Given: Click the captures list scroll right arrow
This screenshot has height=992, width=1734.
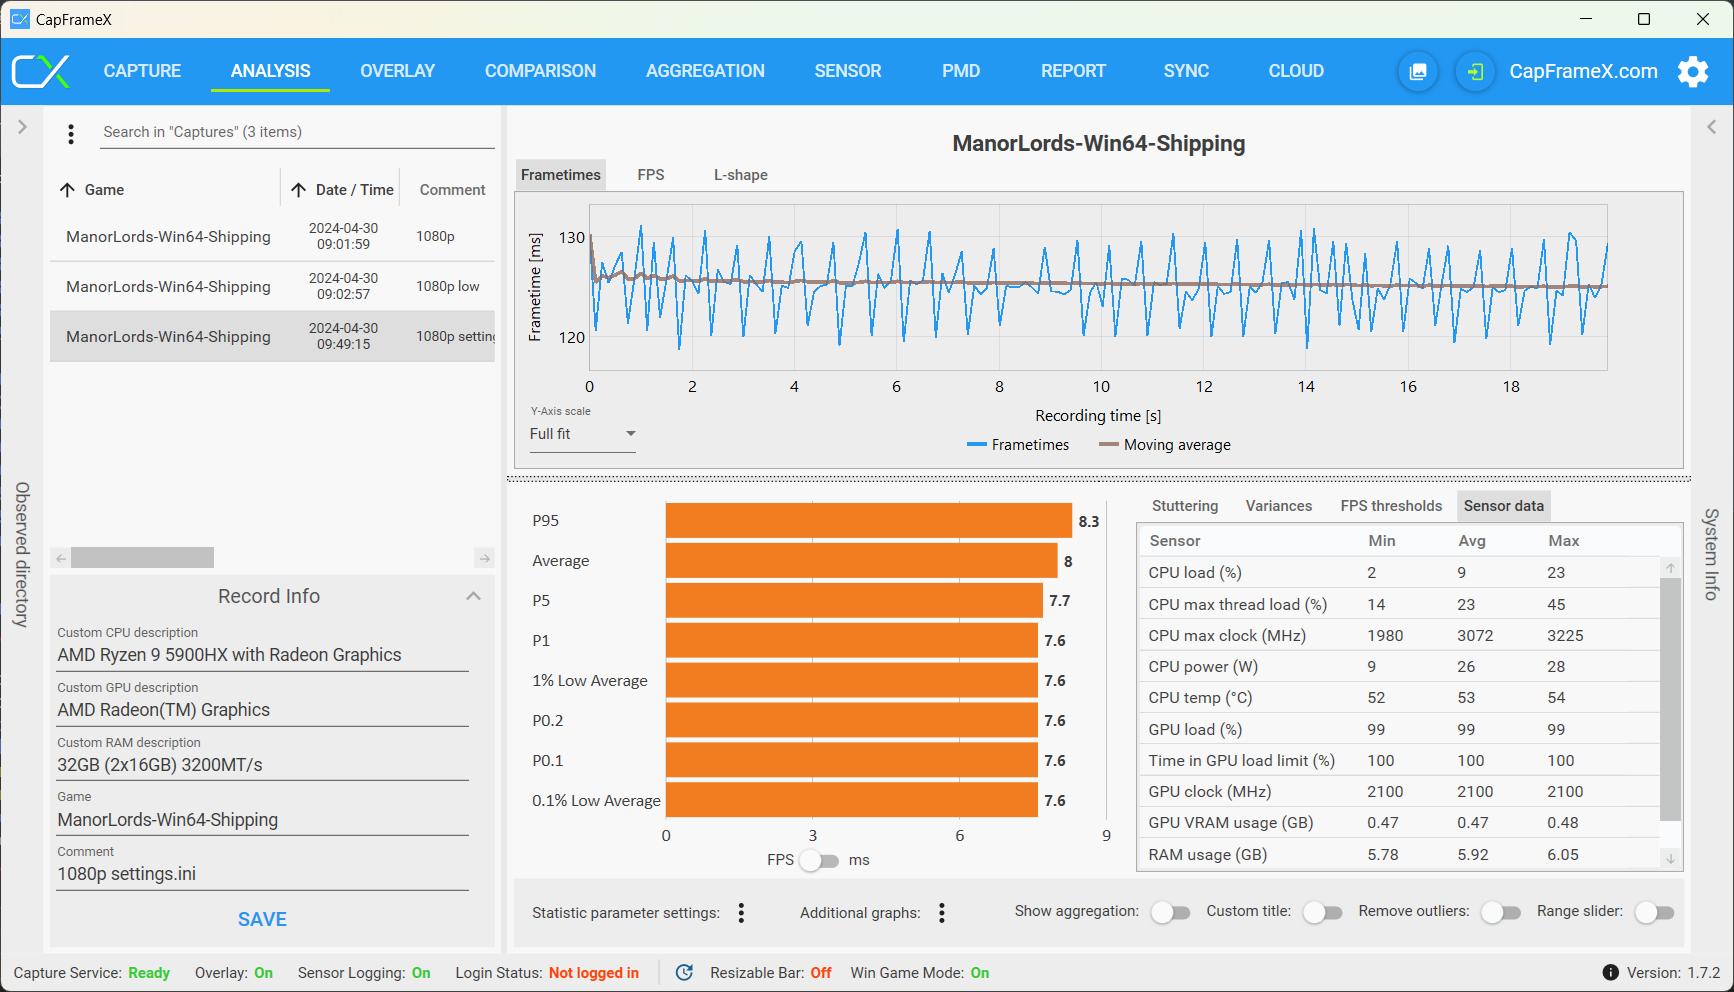Looking at the screenshot, I should [x=484, y=558].
